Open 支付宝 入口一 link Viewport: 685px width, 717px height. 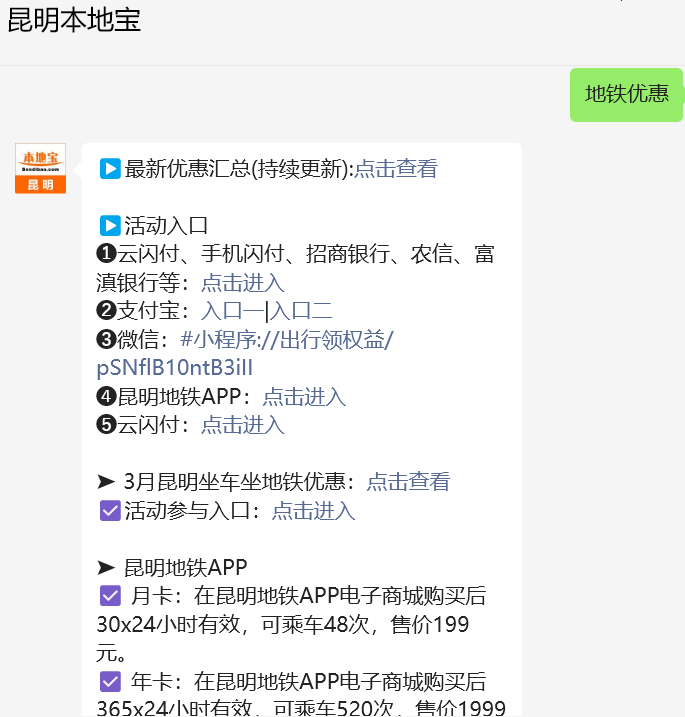[233, 311]
